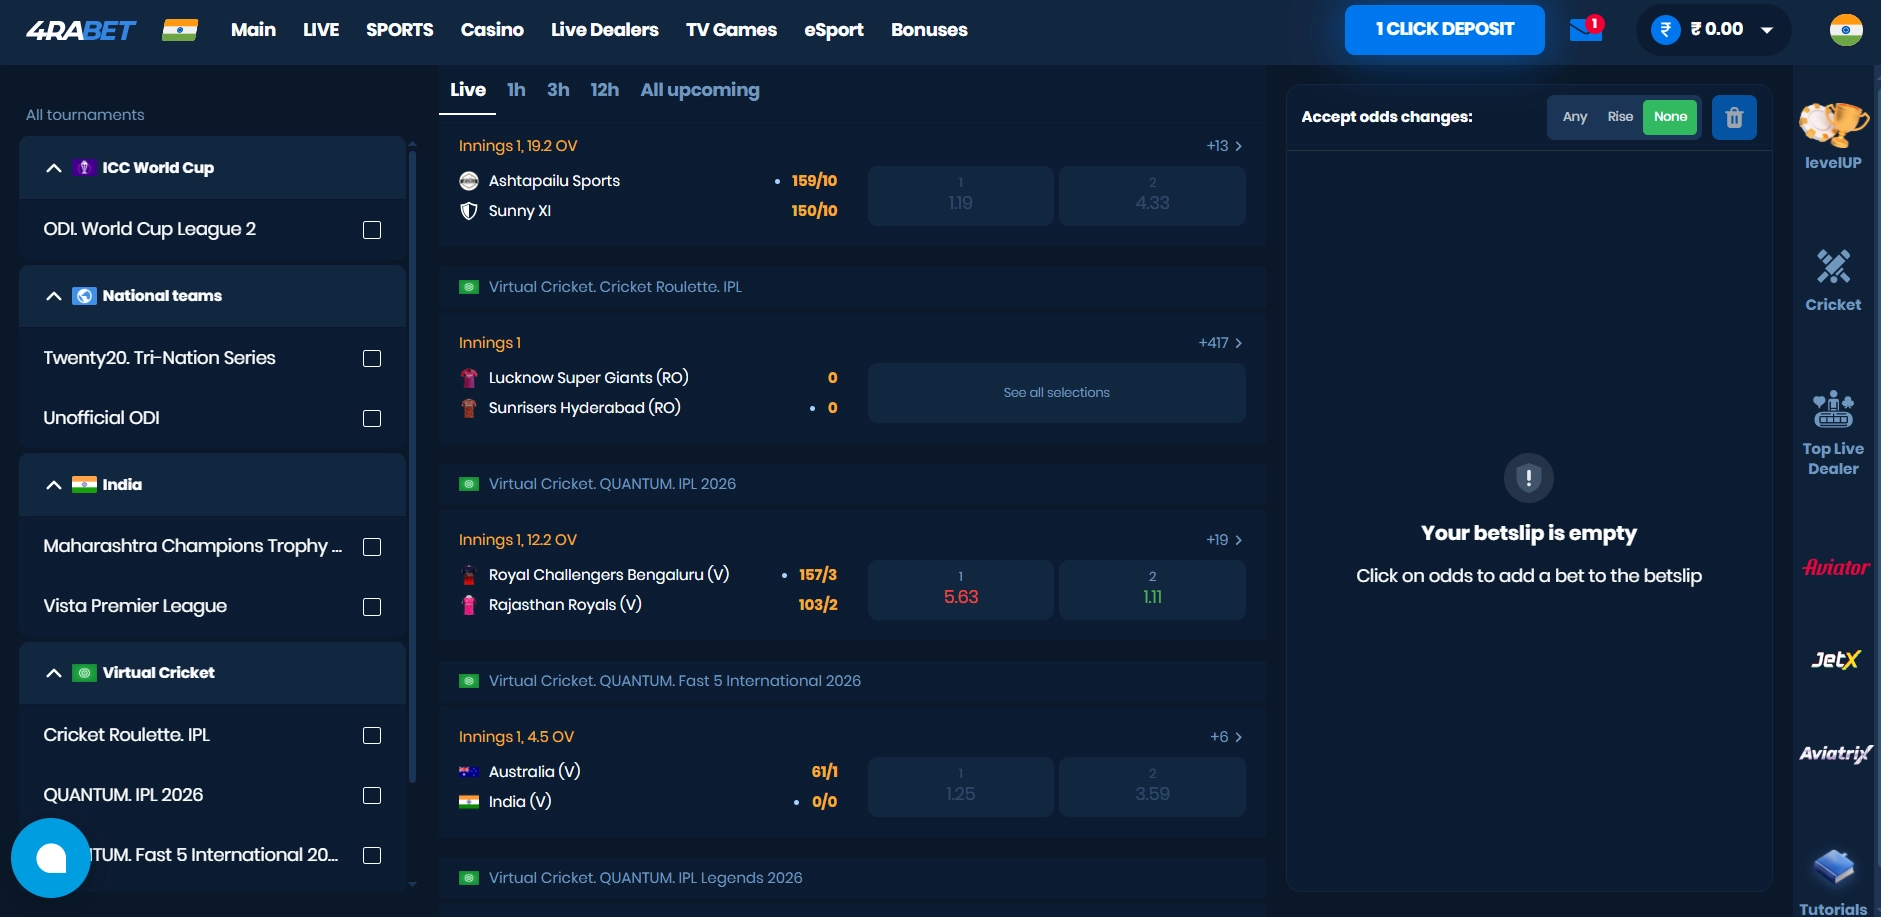Switch to All upcoming tab

700,90
